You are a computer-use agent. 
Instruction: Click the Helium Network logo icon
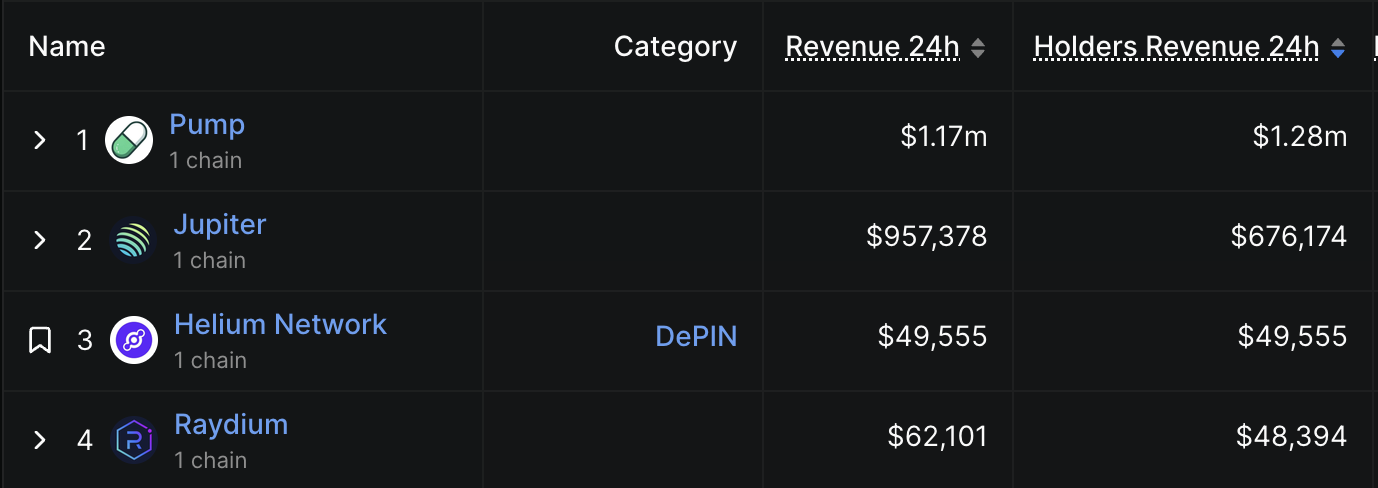[x=134, y=340]
